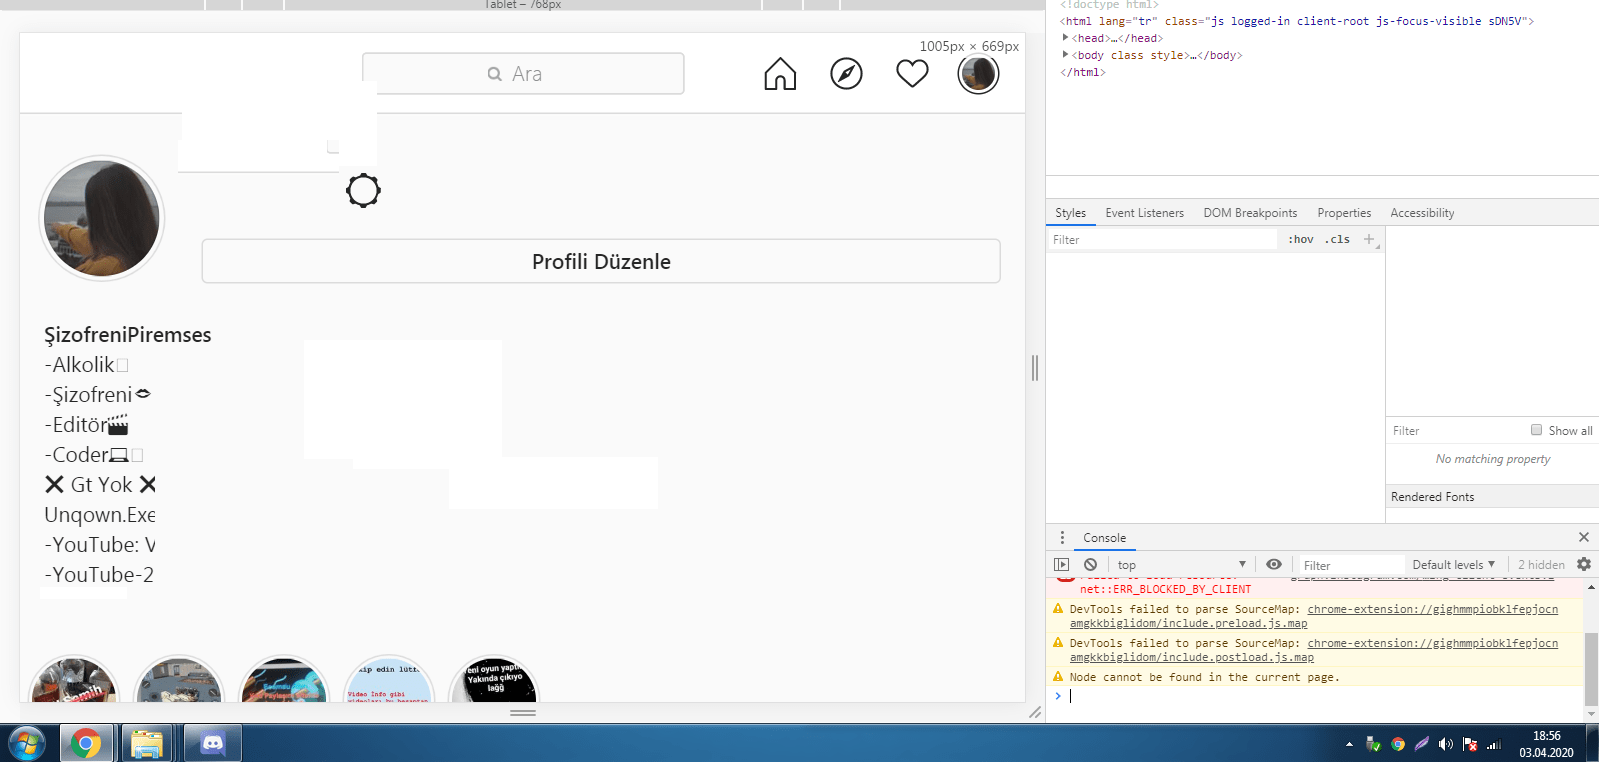
Task: Open the network signal tray icon
Action: 1494,744
